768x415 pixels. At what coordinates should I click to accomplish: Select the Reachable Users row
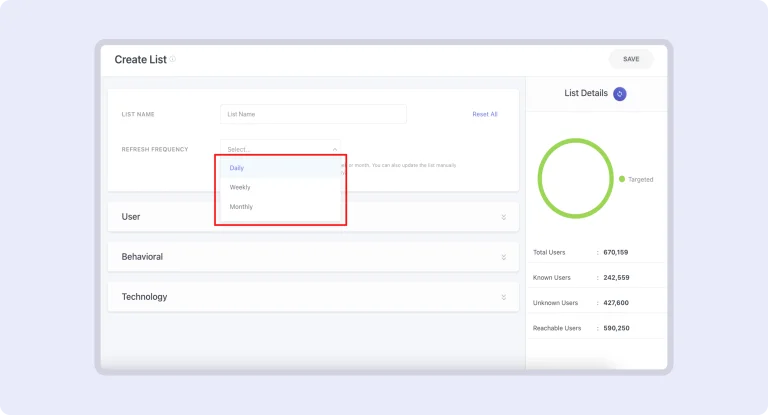pyautogui.click(x=595, y=328)
